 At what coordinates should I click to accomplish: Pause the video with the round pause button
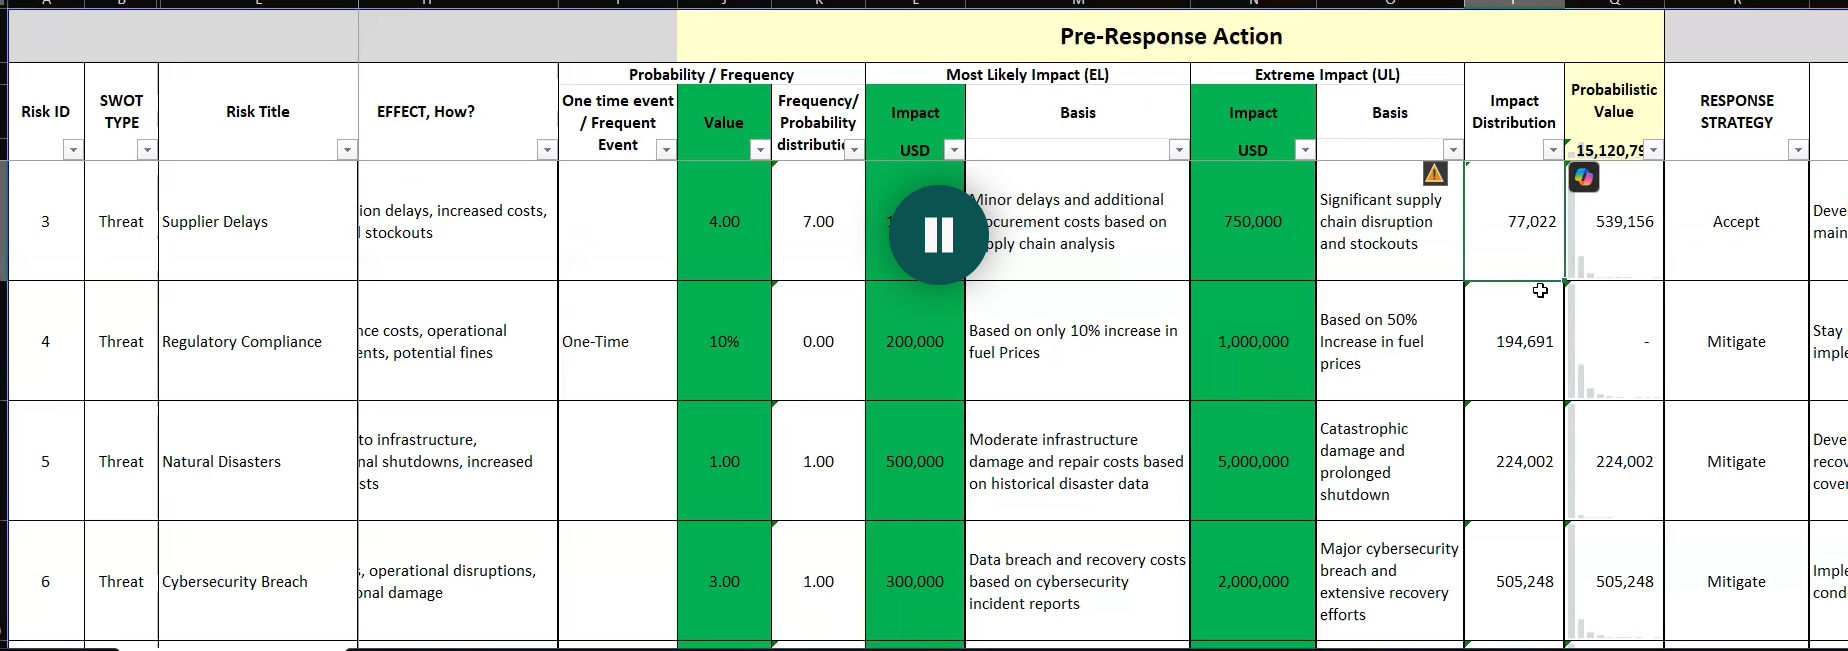pyautogui.click(x=938, y=235)
